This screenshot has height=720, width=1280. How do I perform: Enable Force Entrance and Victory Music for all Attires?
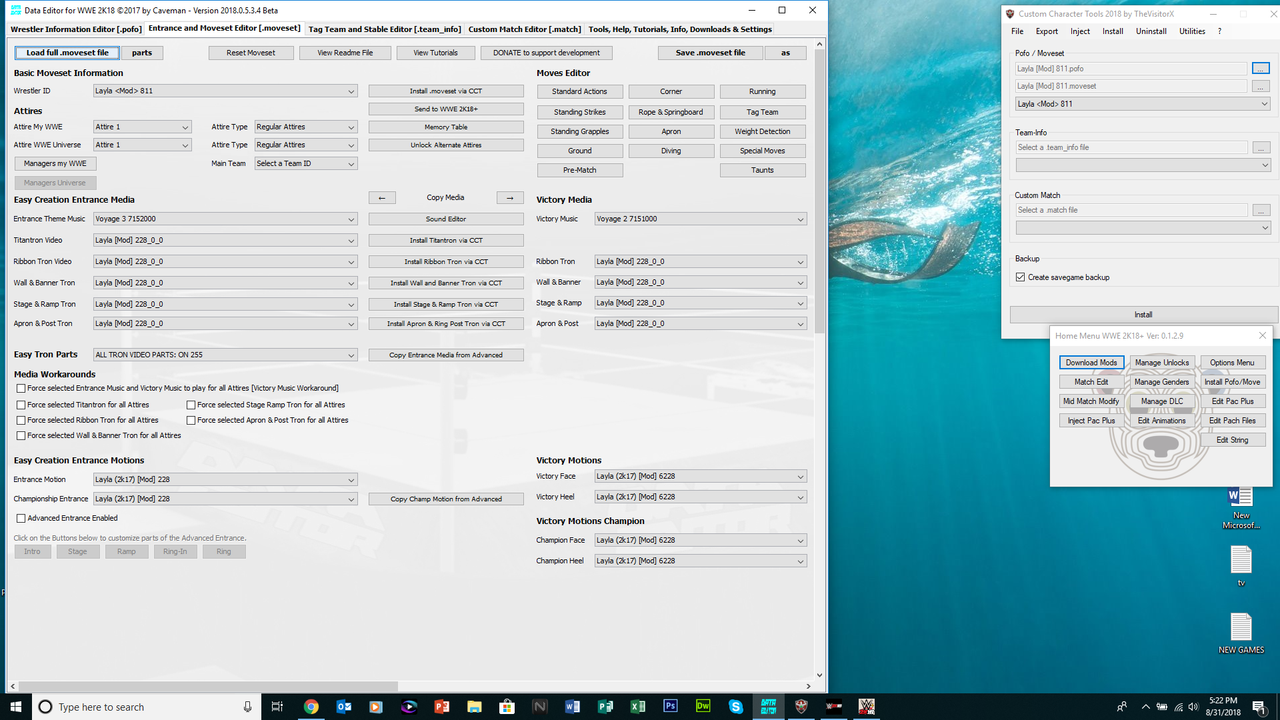pyautogui.click(x=21, y=388)
